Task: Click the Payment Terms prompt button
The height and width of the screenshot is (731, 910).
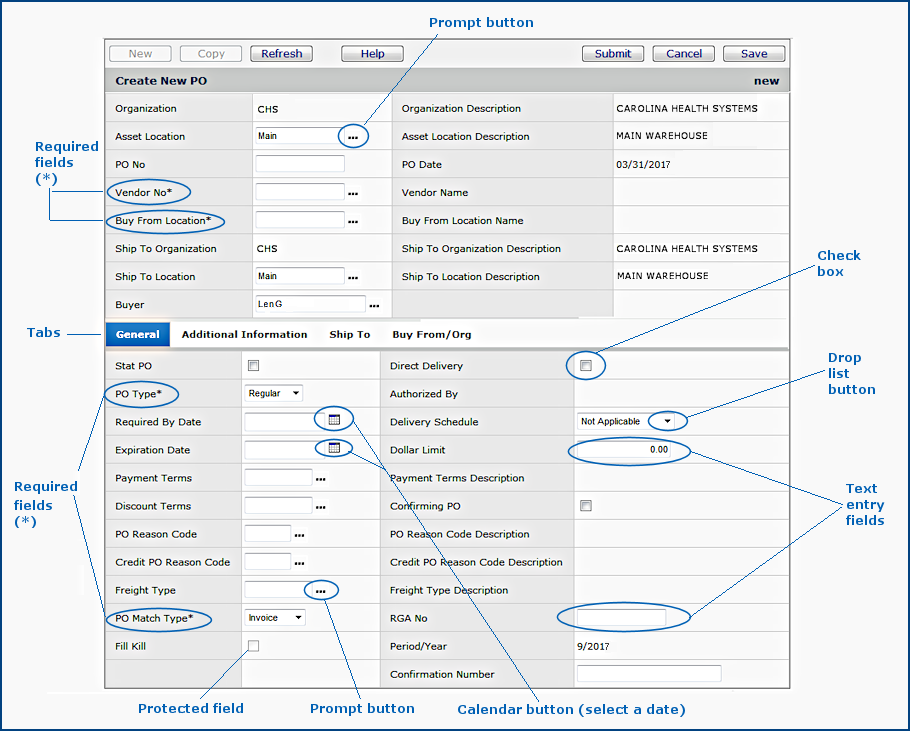Action: 321,479
